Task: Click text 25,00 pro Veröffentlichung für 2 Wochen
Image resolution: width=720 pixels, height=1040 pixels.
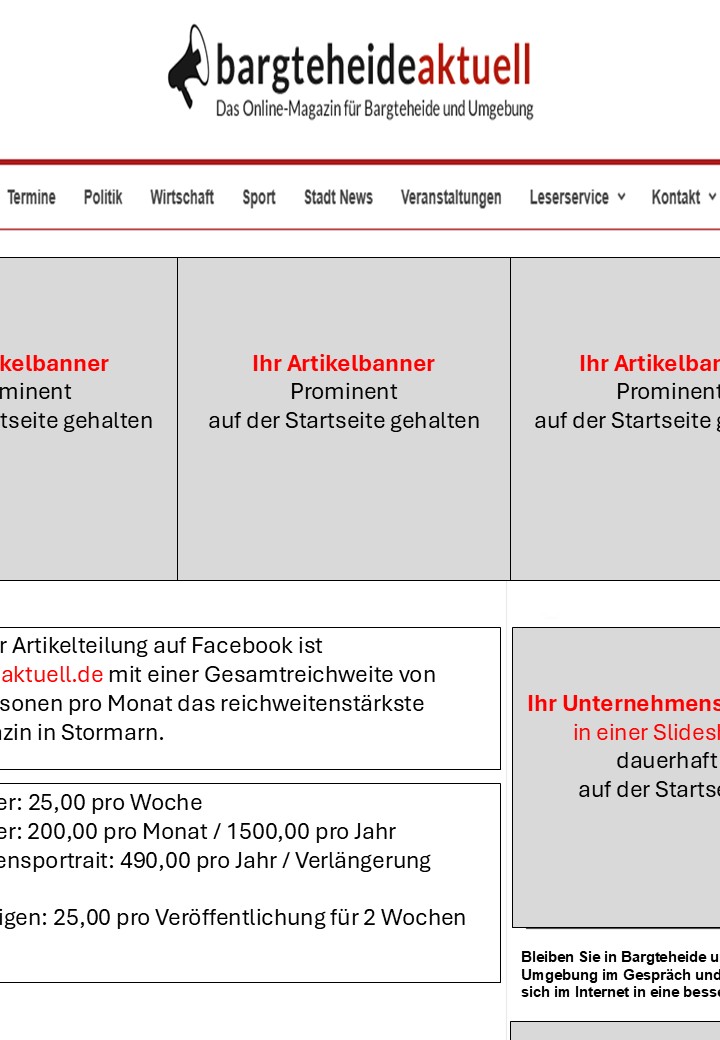Action: 259,917
